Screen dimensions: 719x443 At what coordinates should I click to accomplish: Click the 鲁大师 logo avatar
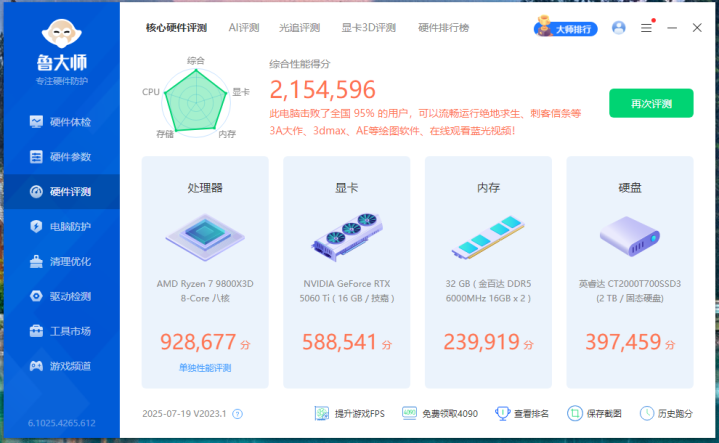61,33
